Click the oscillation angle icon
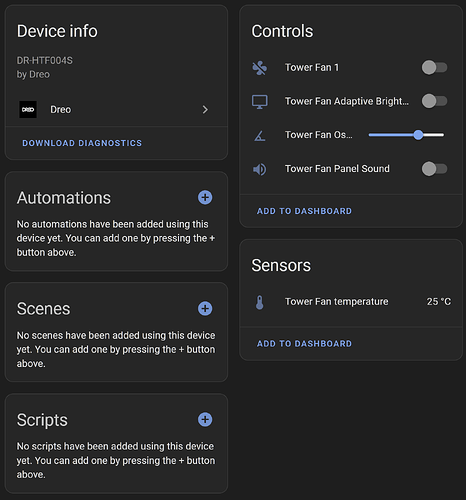The width and height of the screenshot is (466, 500). pyautogui.click(x=260, y=135)
